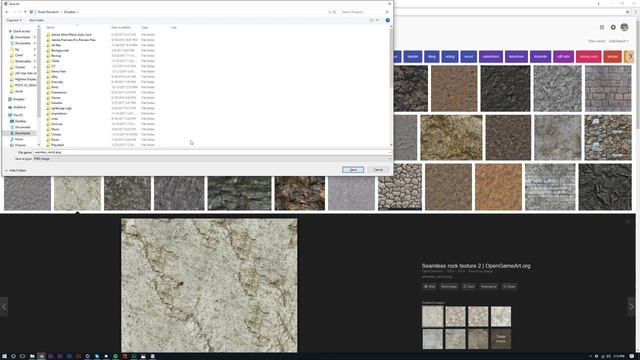Image resolution: width=640 pixels, height=360 pixels.
Task: Click the up-one-level arrow in dialog
Action: tap(25, 12)
